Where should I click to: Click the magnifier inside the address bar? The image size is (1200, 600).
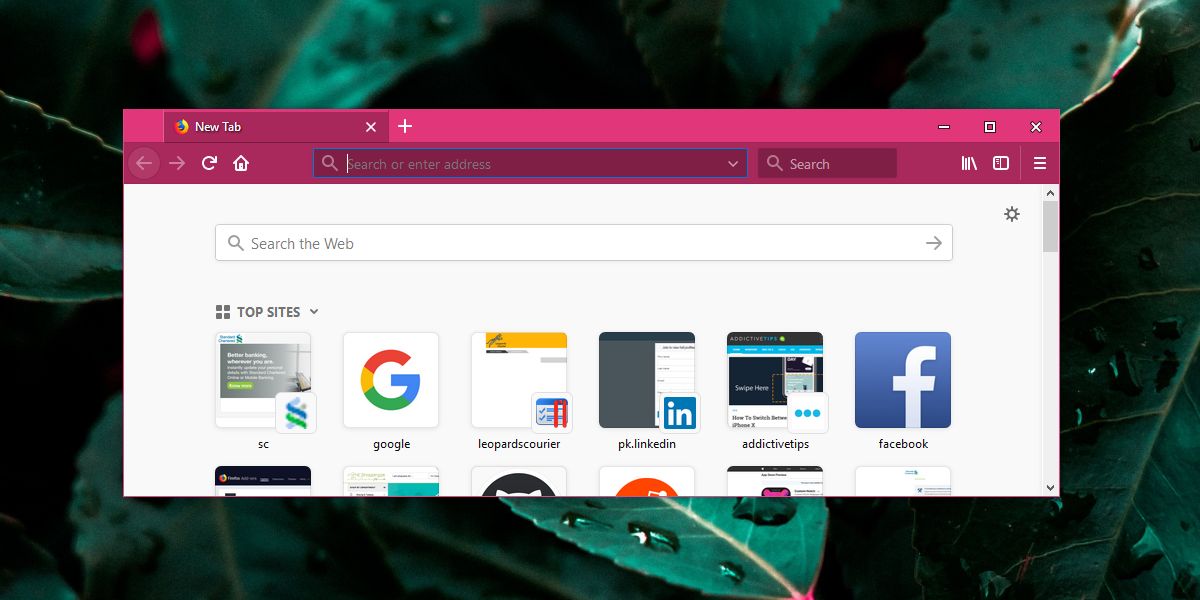click(330, 163)
